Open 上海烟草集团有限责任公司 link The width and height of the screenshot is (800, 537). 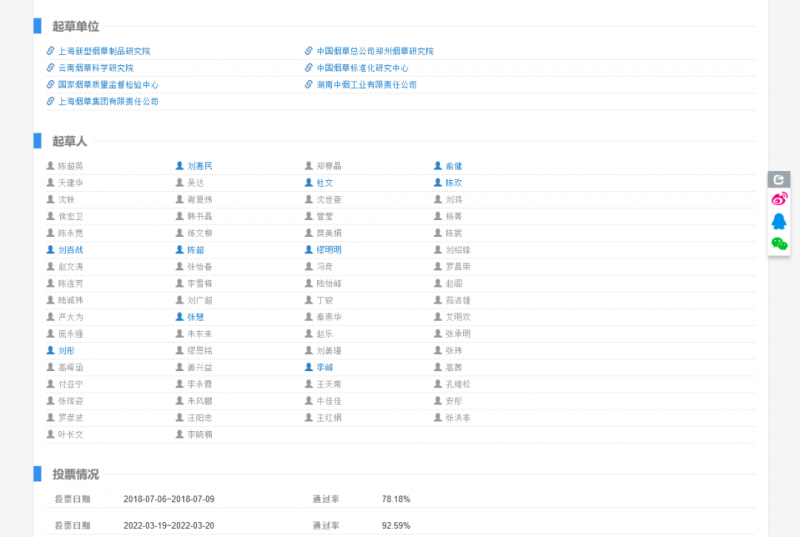[108, 101]
